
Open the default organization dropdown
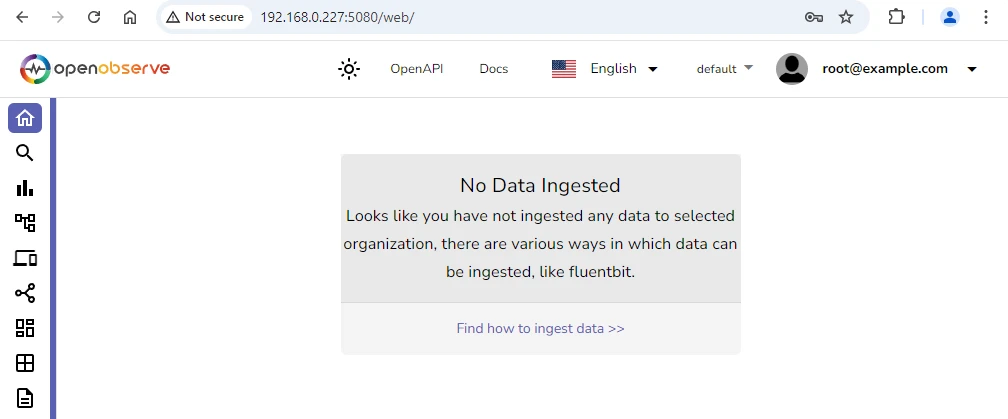point(724,69)
